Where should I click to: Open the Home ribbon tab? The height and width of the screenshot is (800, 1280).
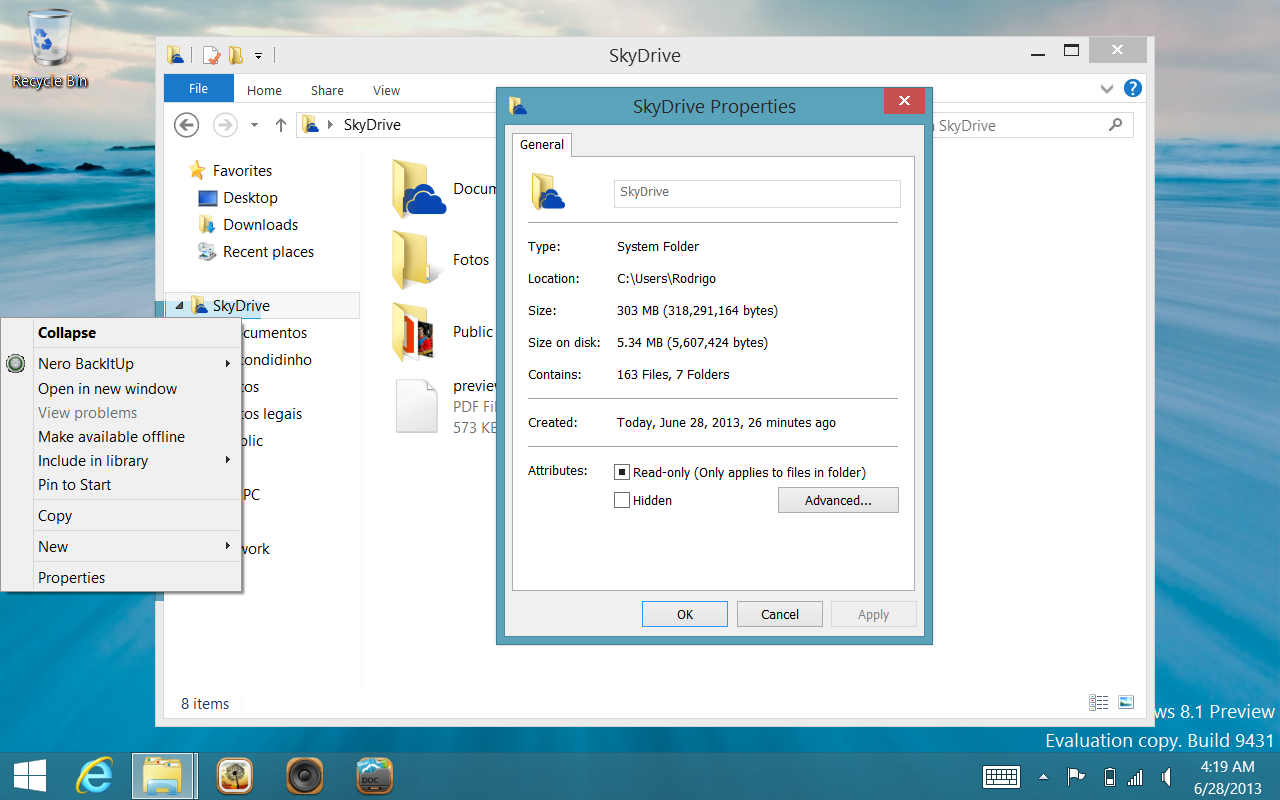point(264,90)
